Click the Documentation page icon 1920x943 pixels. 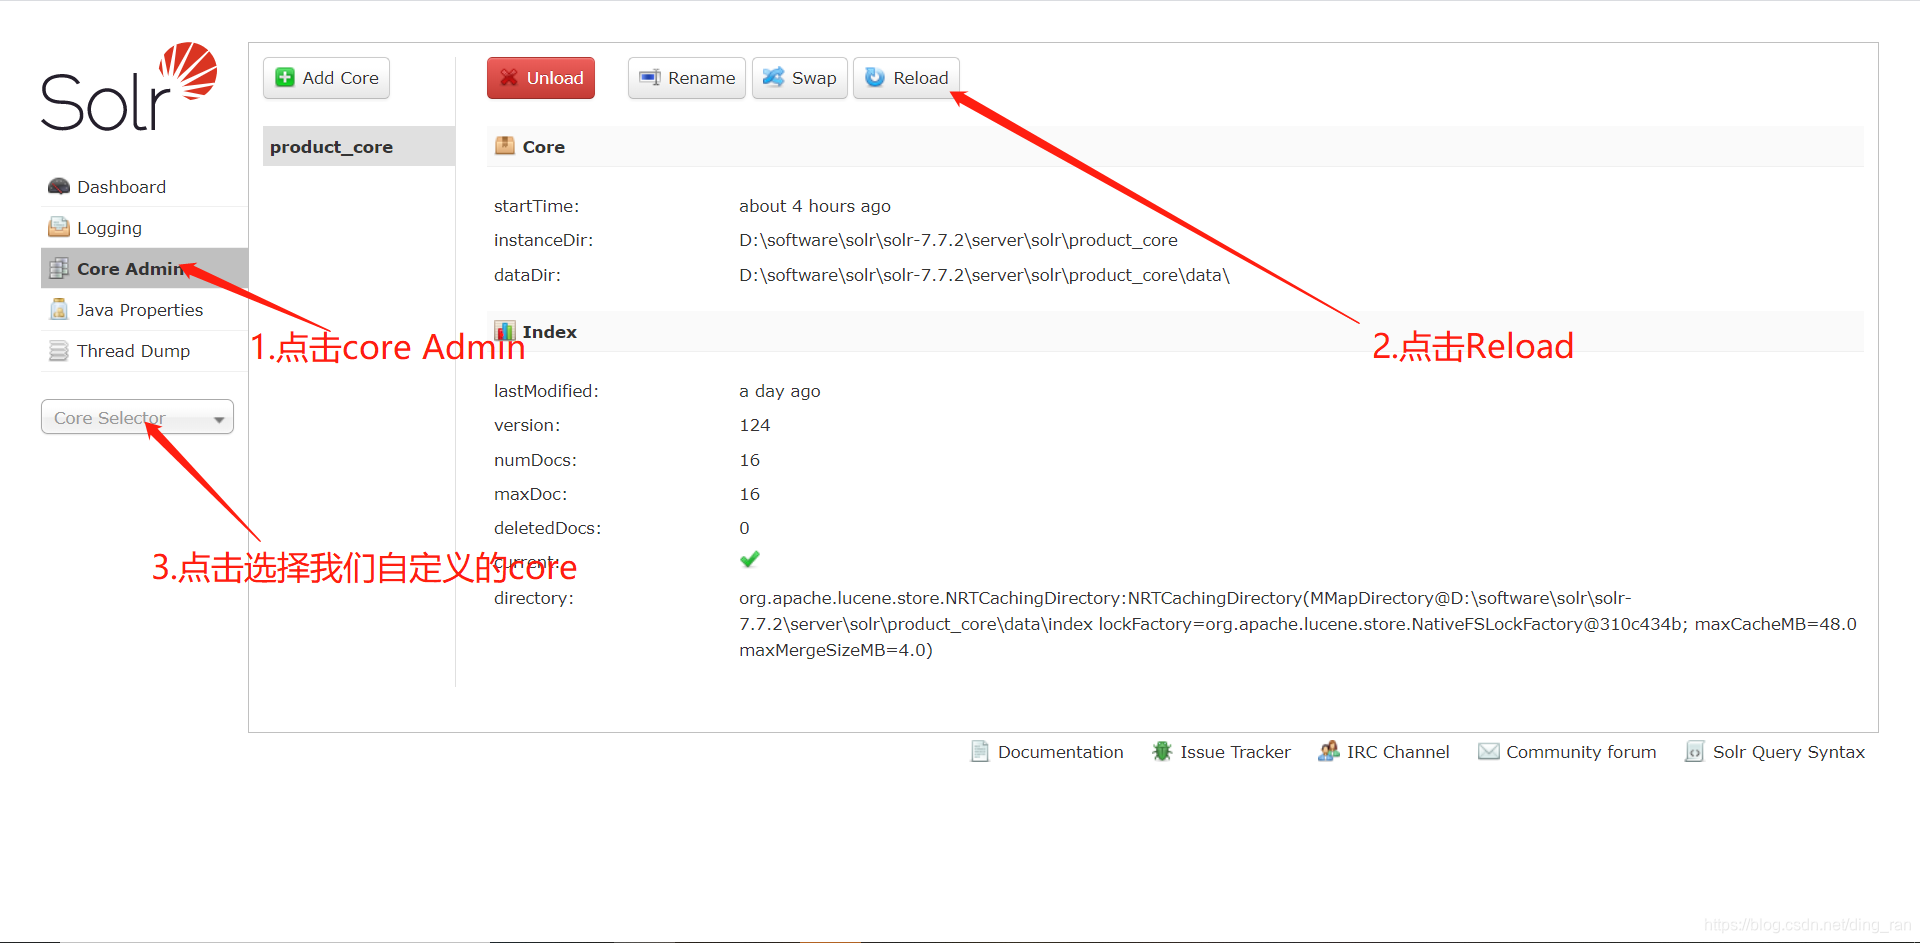(x=980, y=751)
